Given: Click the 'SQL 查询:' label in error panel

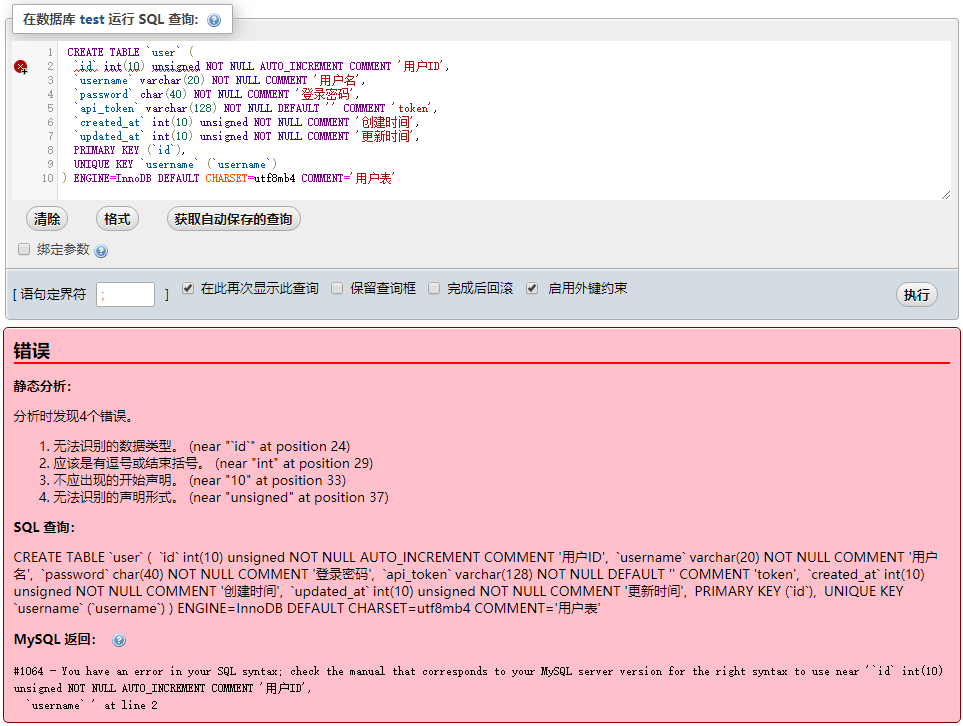Looking at the screenshot, I should coord(44,528).
